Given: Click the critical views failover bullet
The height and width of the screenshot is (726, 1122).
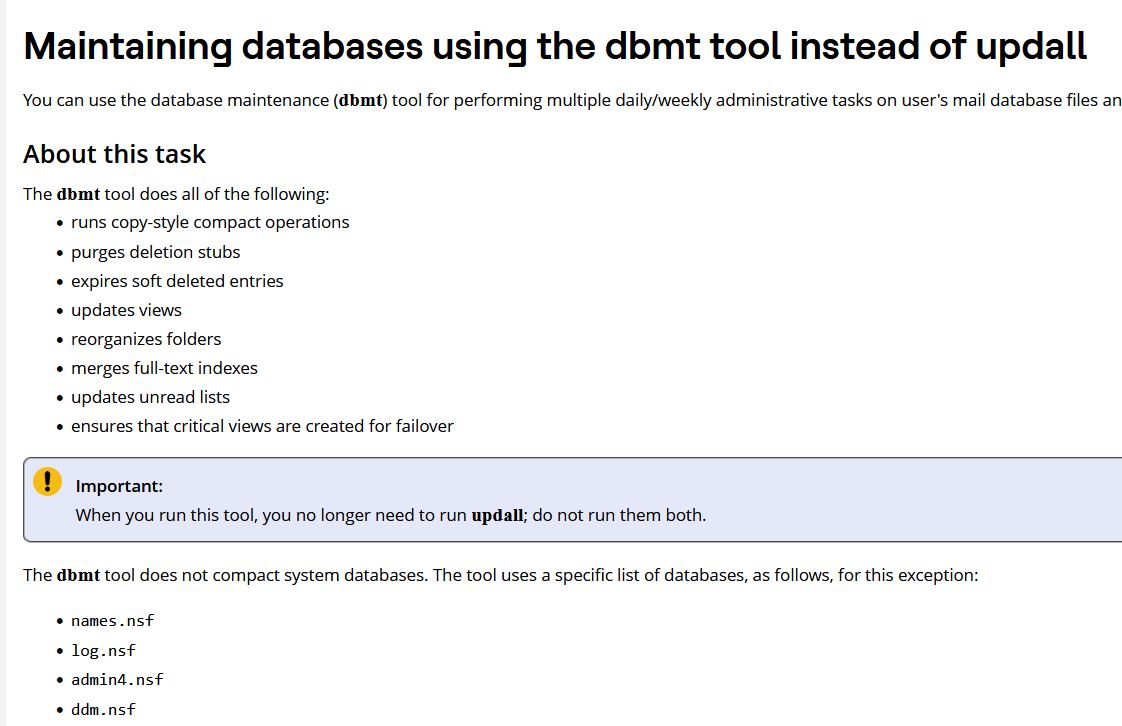Looking at the screenshot, I should pyautogui.click(x=262, y=426).
